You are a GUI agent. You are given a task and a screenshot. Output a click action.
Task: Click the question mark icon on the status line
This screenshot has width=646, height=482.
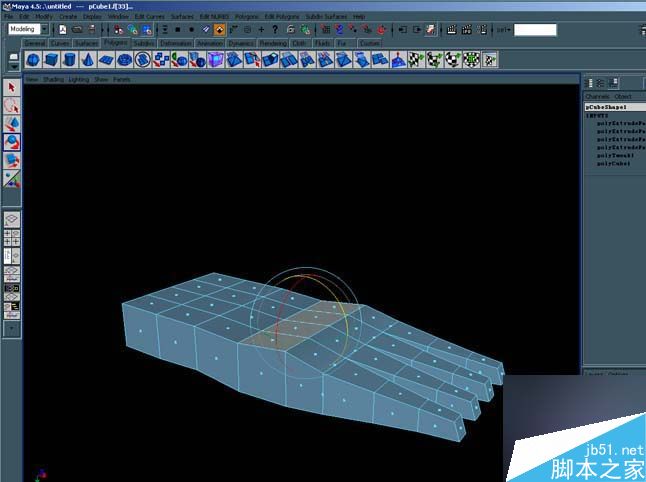[275, 29]
